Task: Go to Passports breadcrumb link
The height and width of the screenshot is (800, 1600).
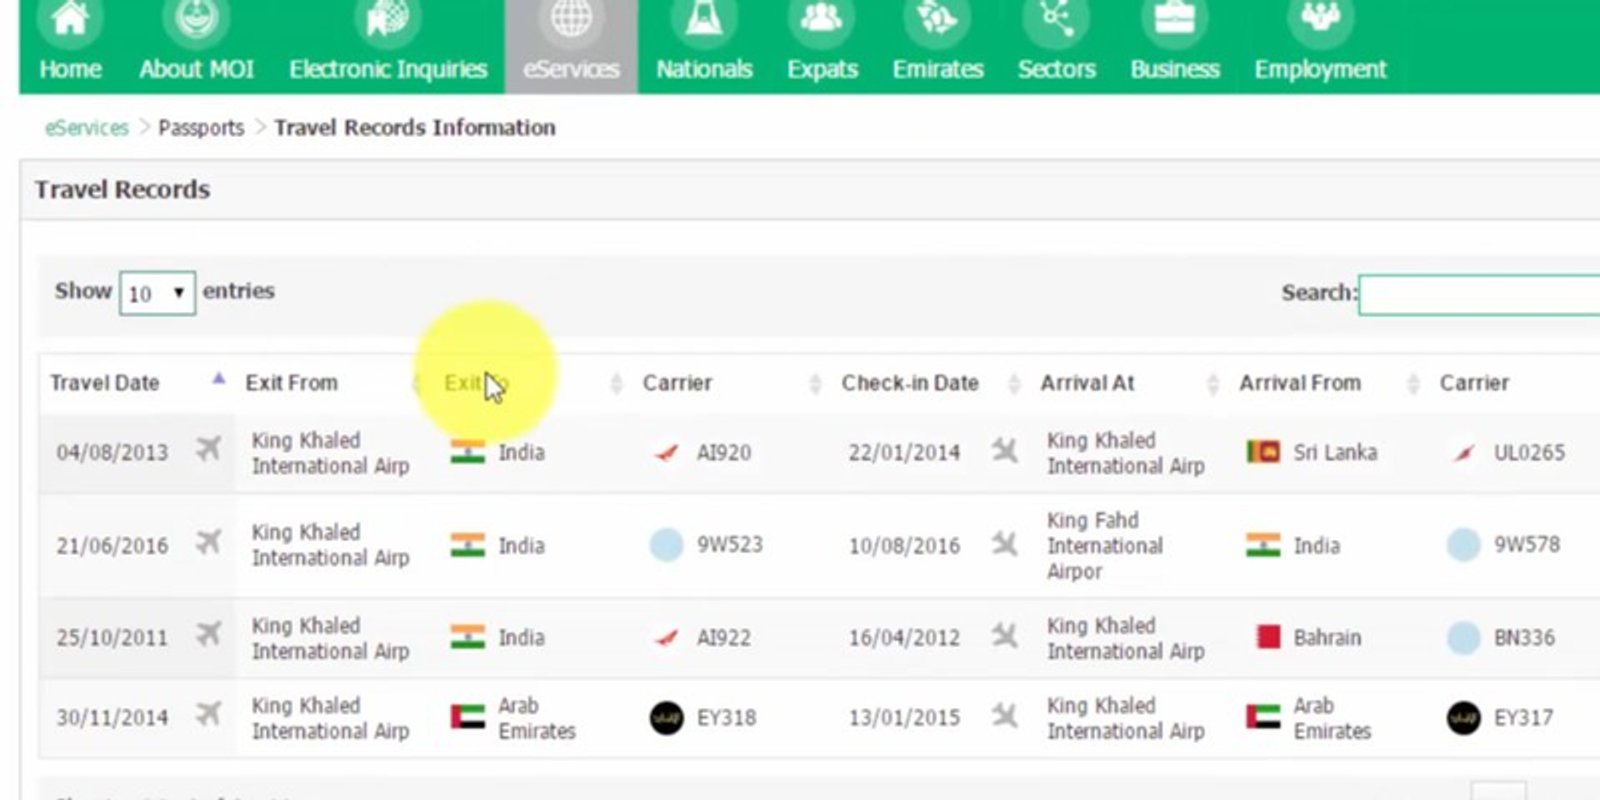Action: [x=201, y=128]
